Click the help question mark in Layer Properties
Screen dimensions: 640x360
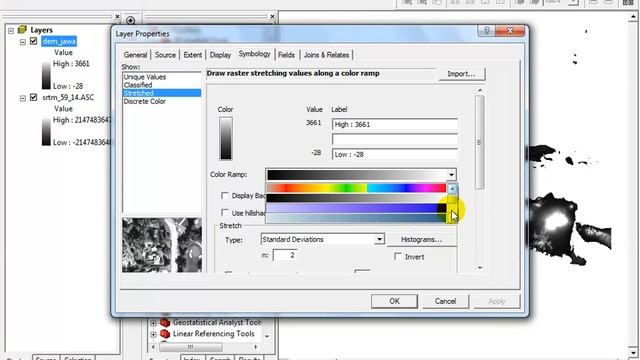(487, 31)
